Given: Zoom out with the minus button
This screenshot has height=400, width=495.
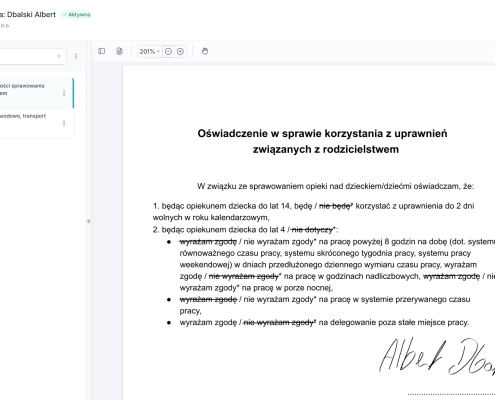Looking at the screenshot, I should coord(168,51).
